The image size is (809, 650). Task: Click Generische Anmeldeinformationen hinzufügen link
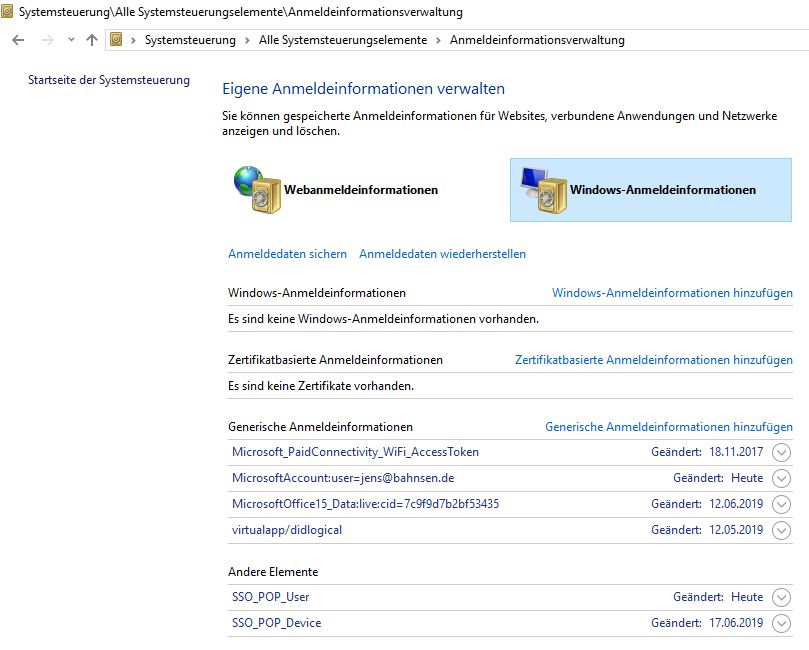point(669,427)
